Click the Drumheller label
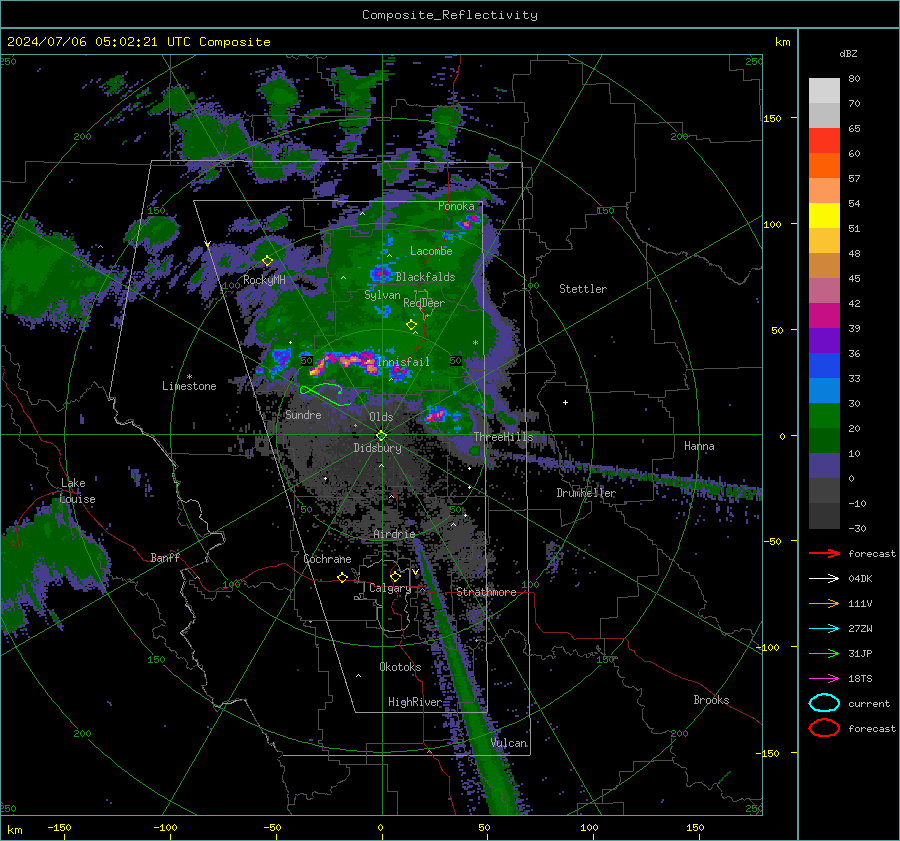The image size is (900, 841). (586, 493)
